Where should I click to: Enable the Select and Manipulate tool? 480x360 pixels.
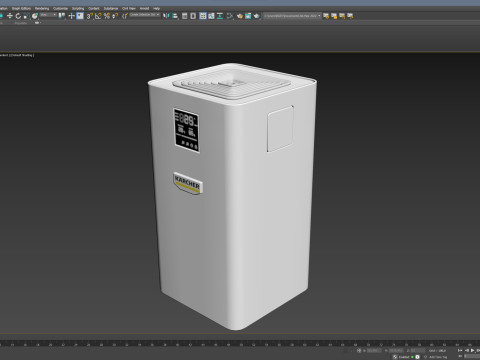point(71,16)
